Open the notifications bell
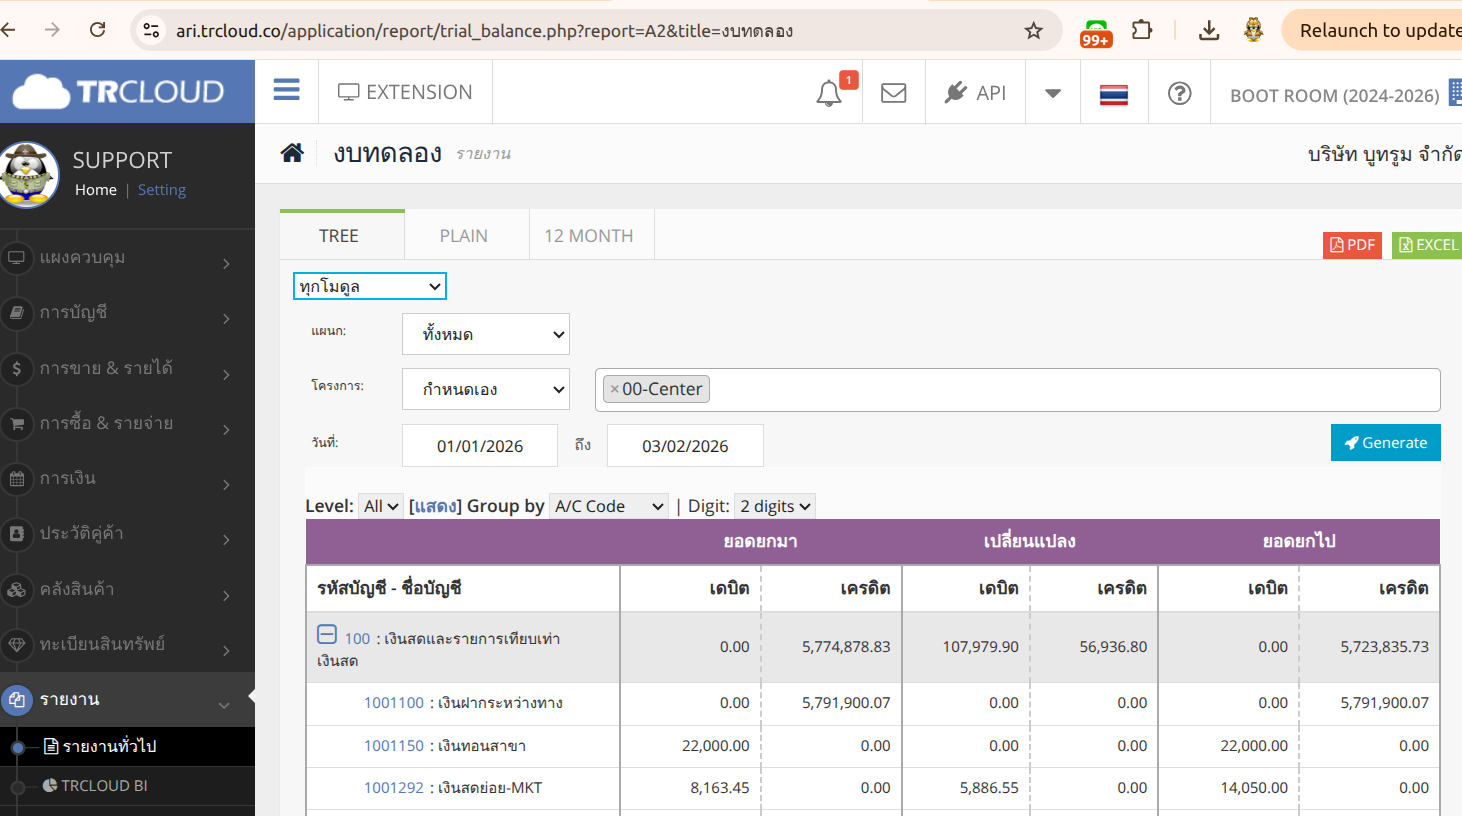Viewport: 1462px width, 816px height. point(829,93)
